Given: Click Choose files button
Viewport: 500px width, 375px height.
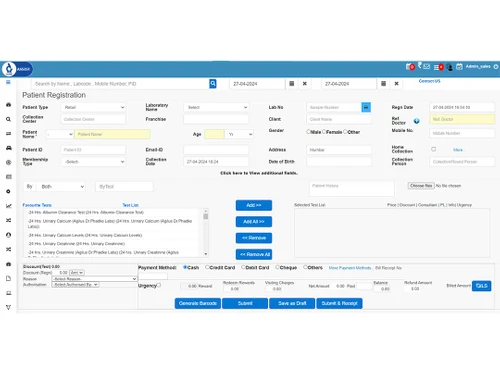Looking at the screenshot, I should 421,186.
